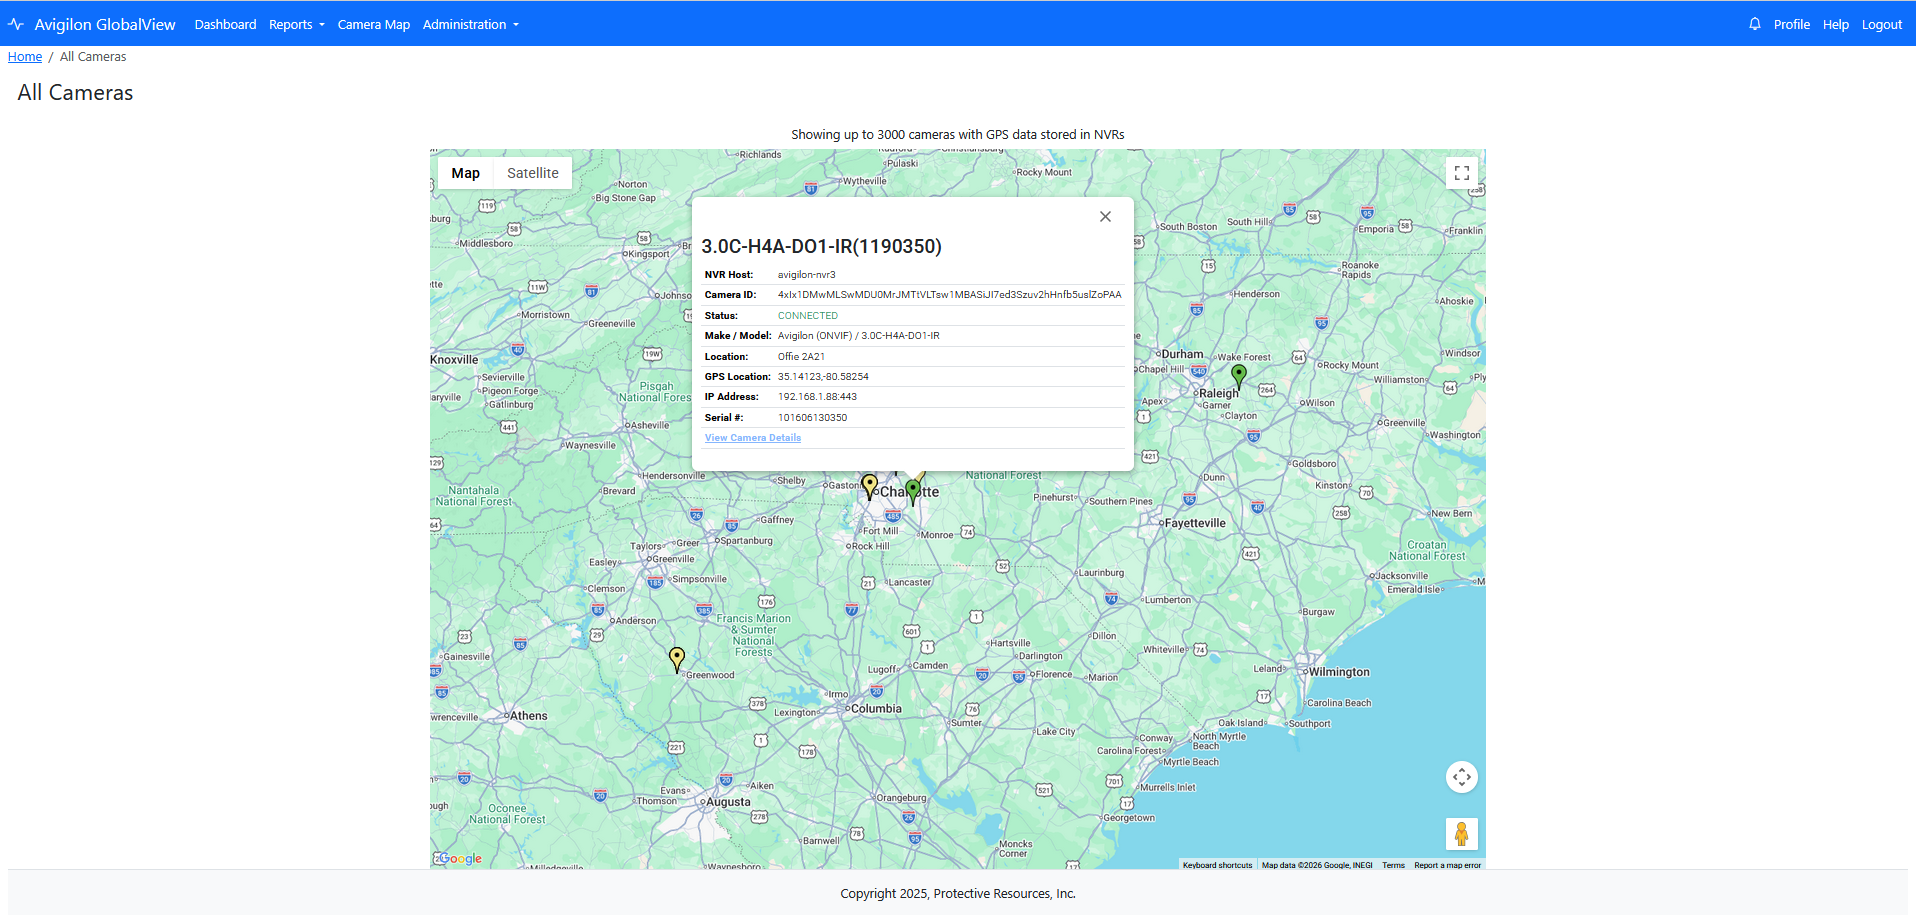Click the CONNECTED status value
1916x920 pixels.
808,316
